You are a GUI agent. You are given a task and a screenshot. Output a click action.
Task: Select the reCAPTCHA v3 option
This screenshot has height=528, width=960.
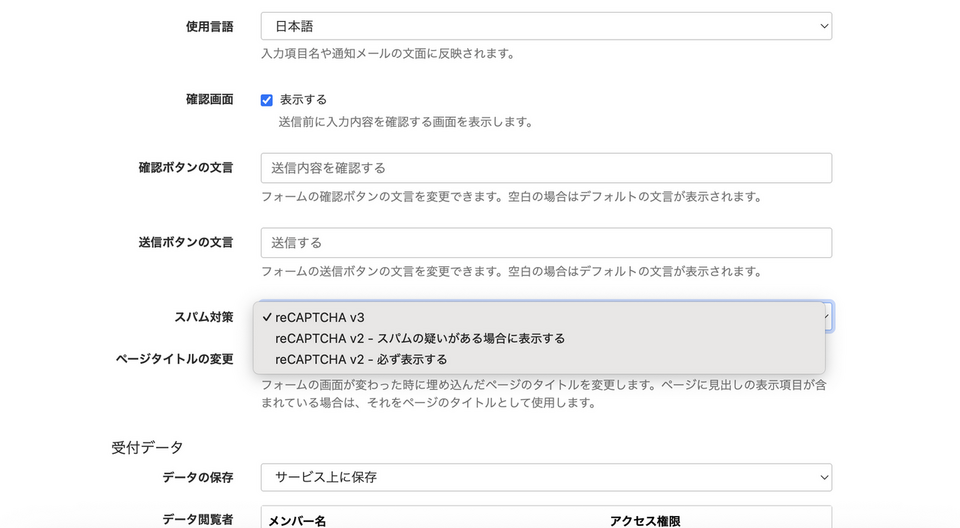tap(320, 317)
